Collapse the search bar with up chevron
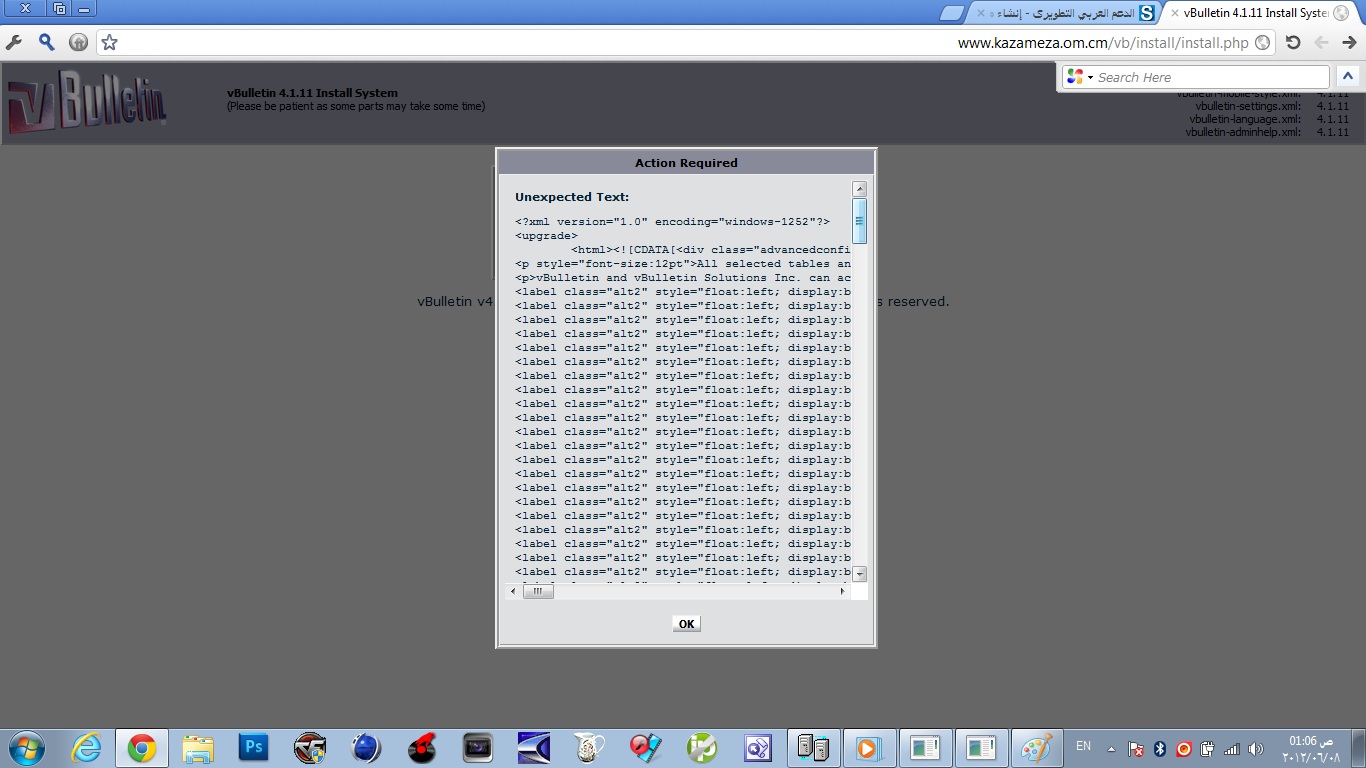The width and height of the screenshot is (1366, 768). click(x=1347, y=76)
